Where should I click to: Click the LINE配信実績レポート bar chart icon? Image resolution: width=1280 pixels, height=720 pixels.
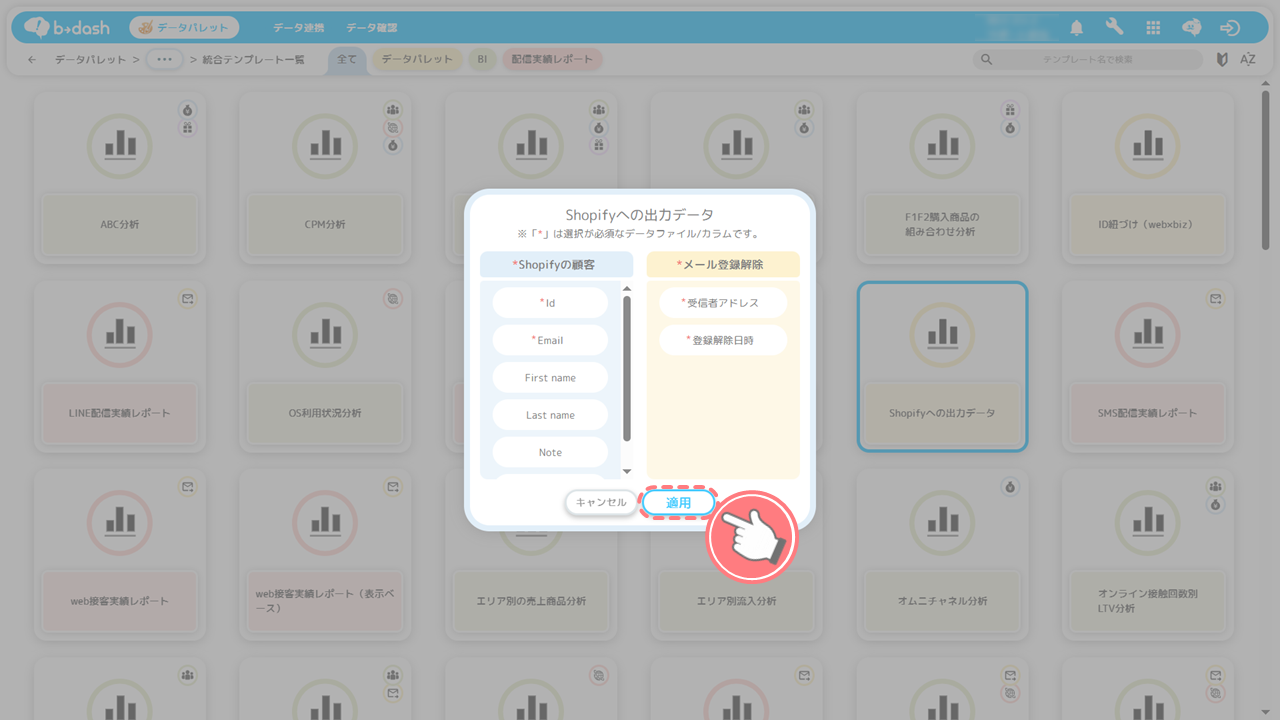click(x=120, y=335)
